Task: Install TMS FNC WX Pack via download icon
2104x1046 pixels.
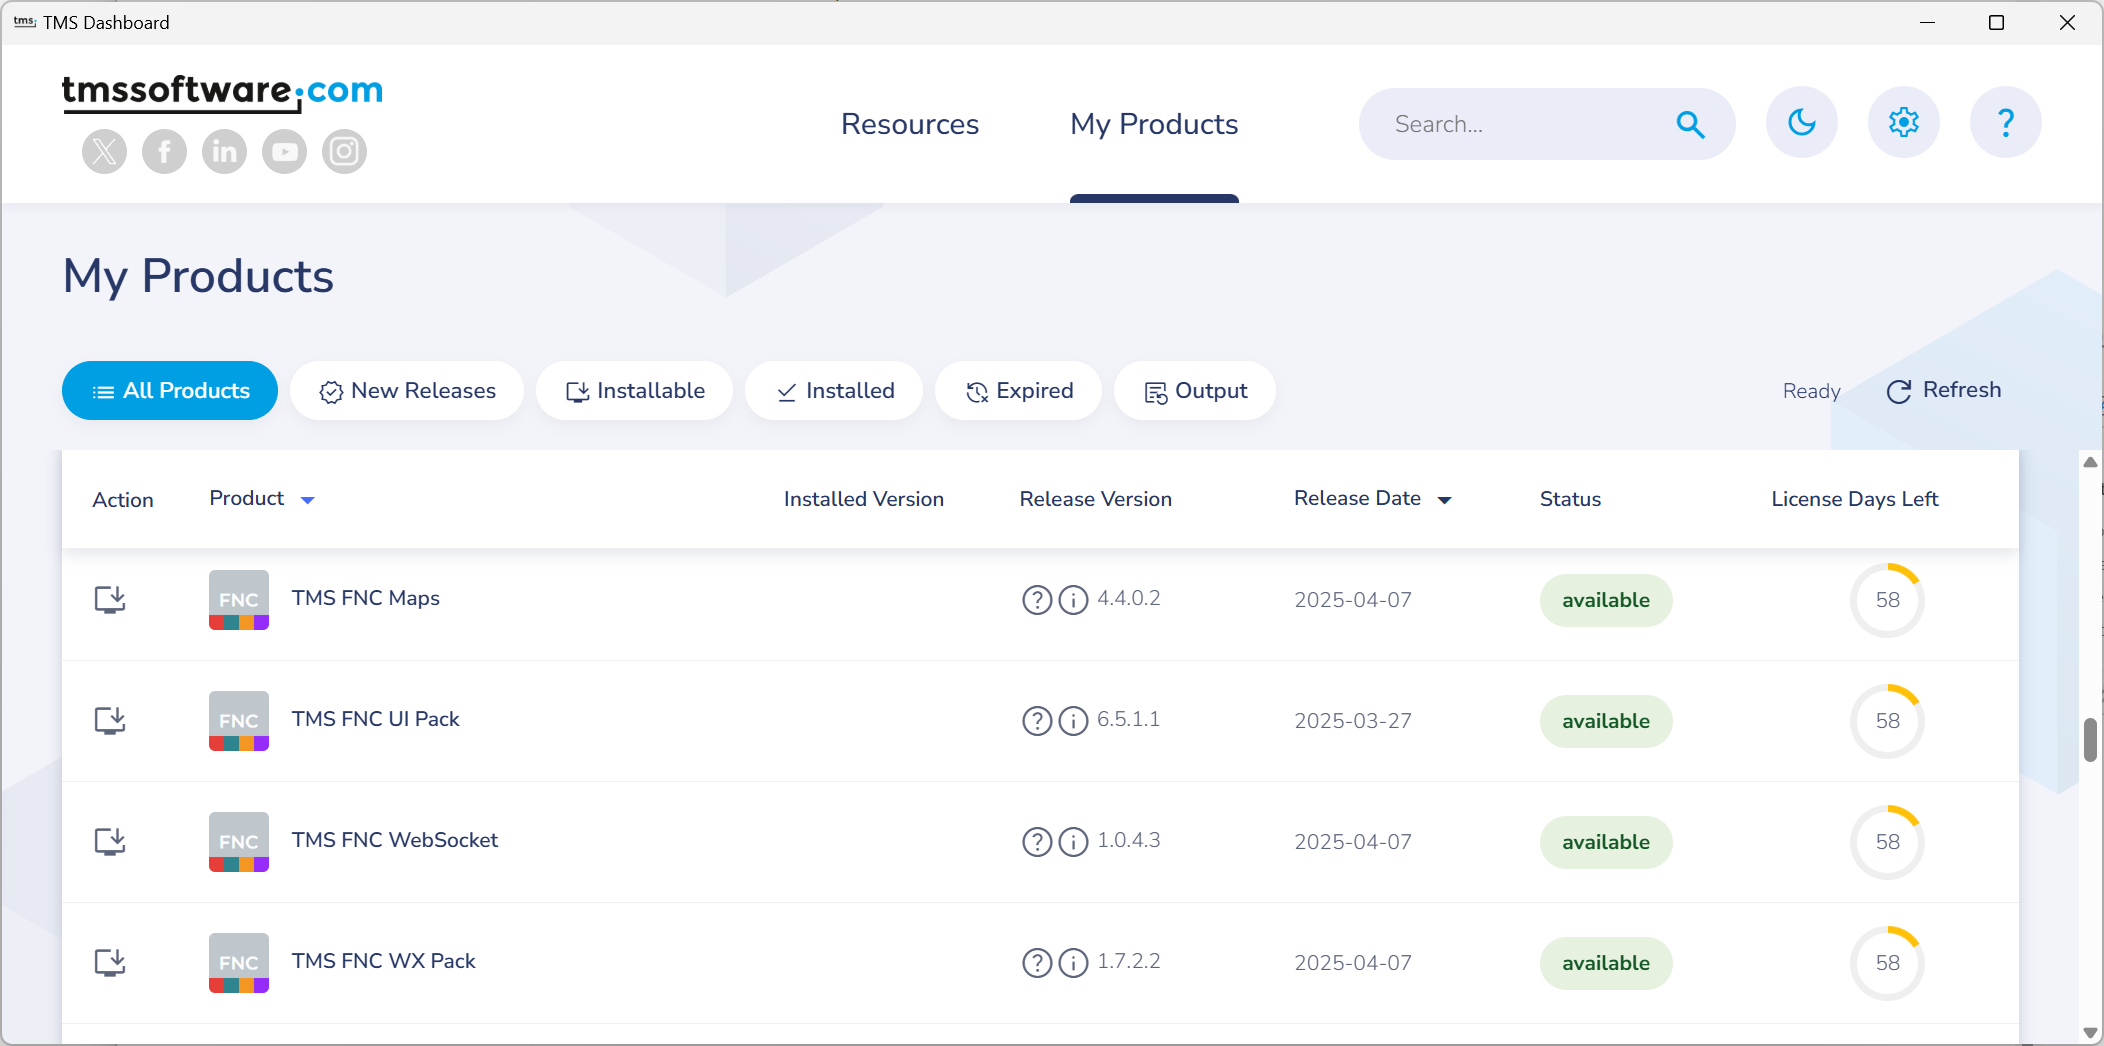Action: point(110,963)
